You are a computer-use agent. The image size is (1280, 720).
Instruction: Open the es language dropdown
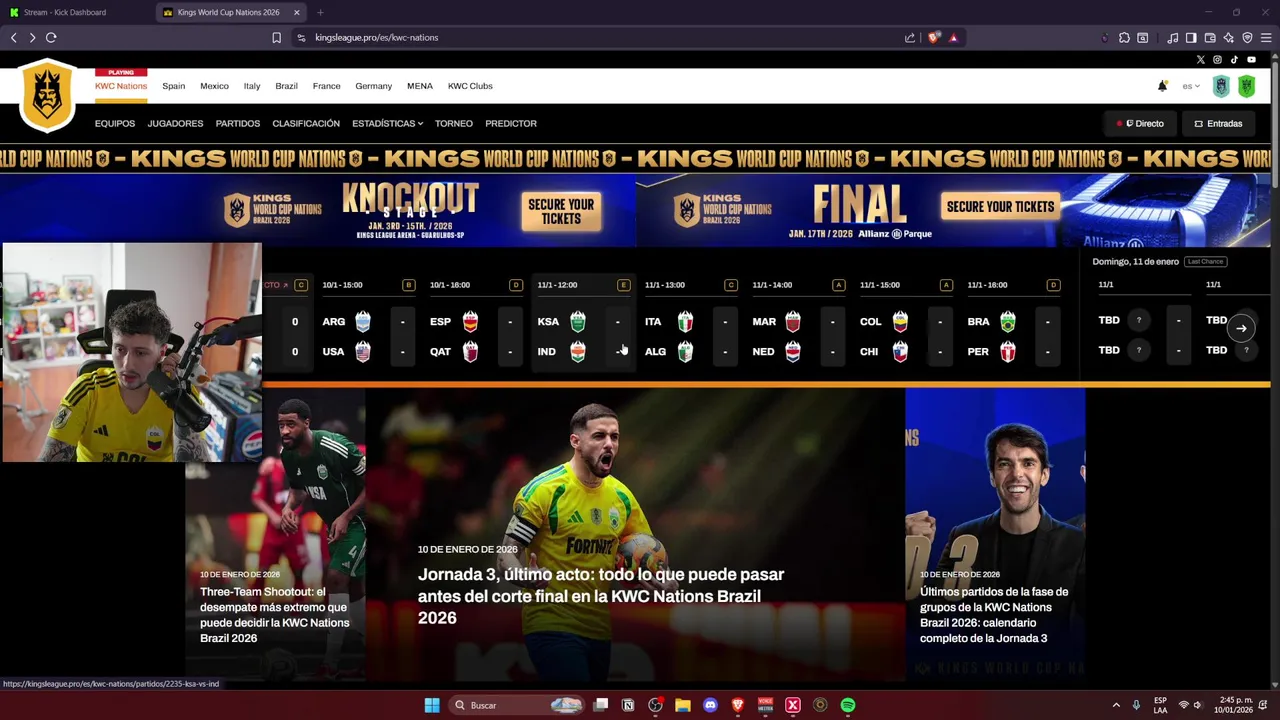[1191, 86]
